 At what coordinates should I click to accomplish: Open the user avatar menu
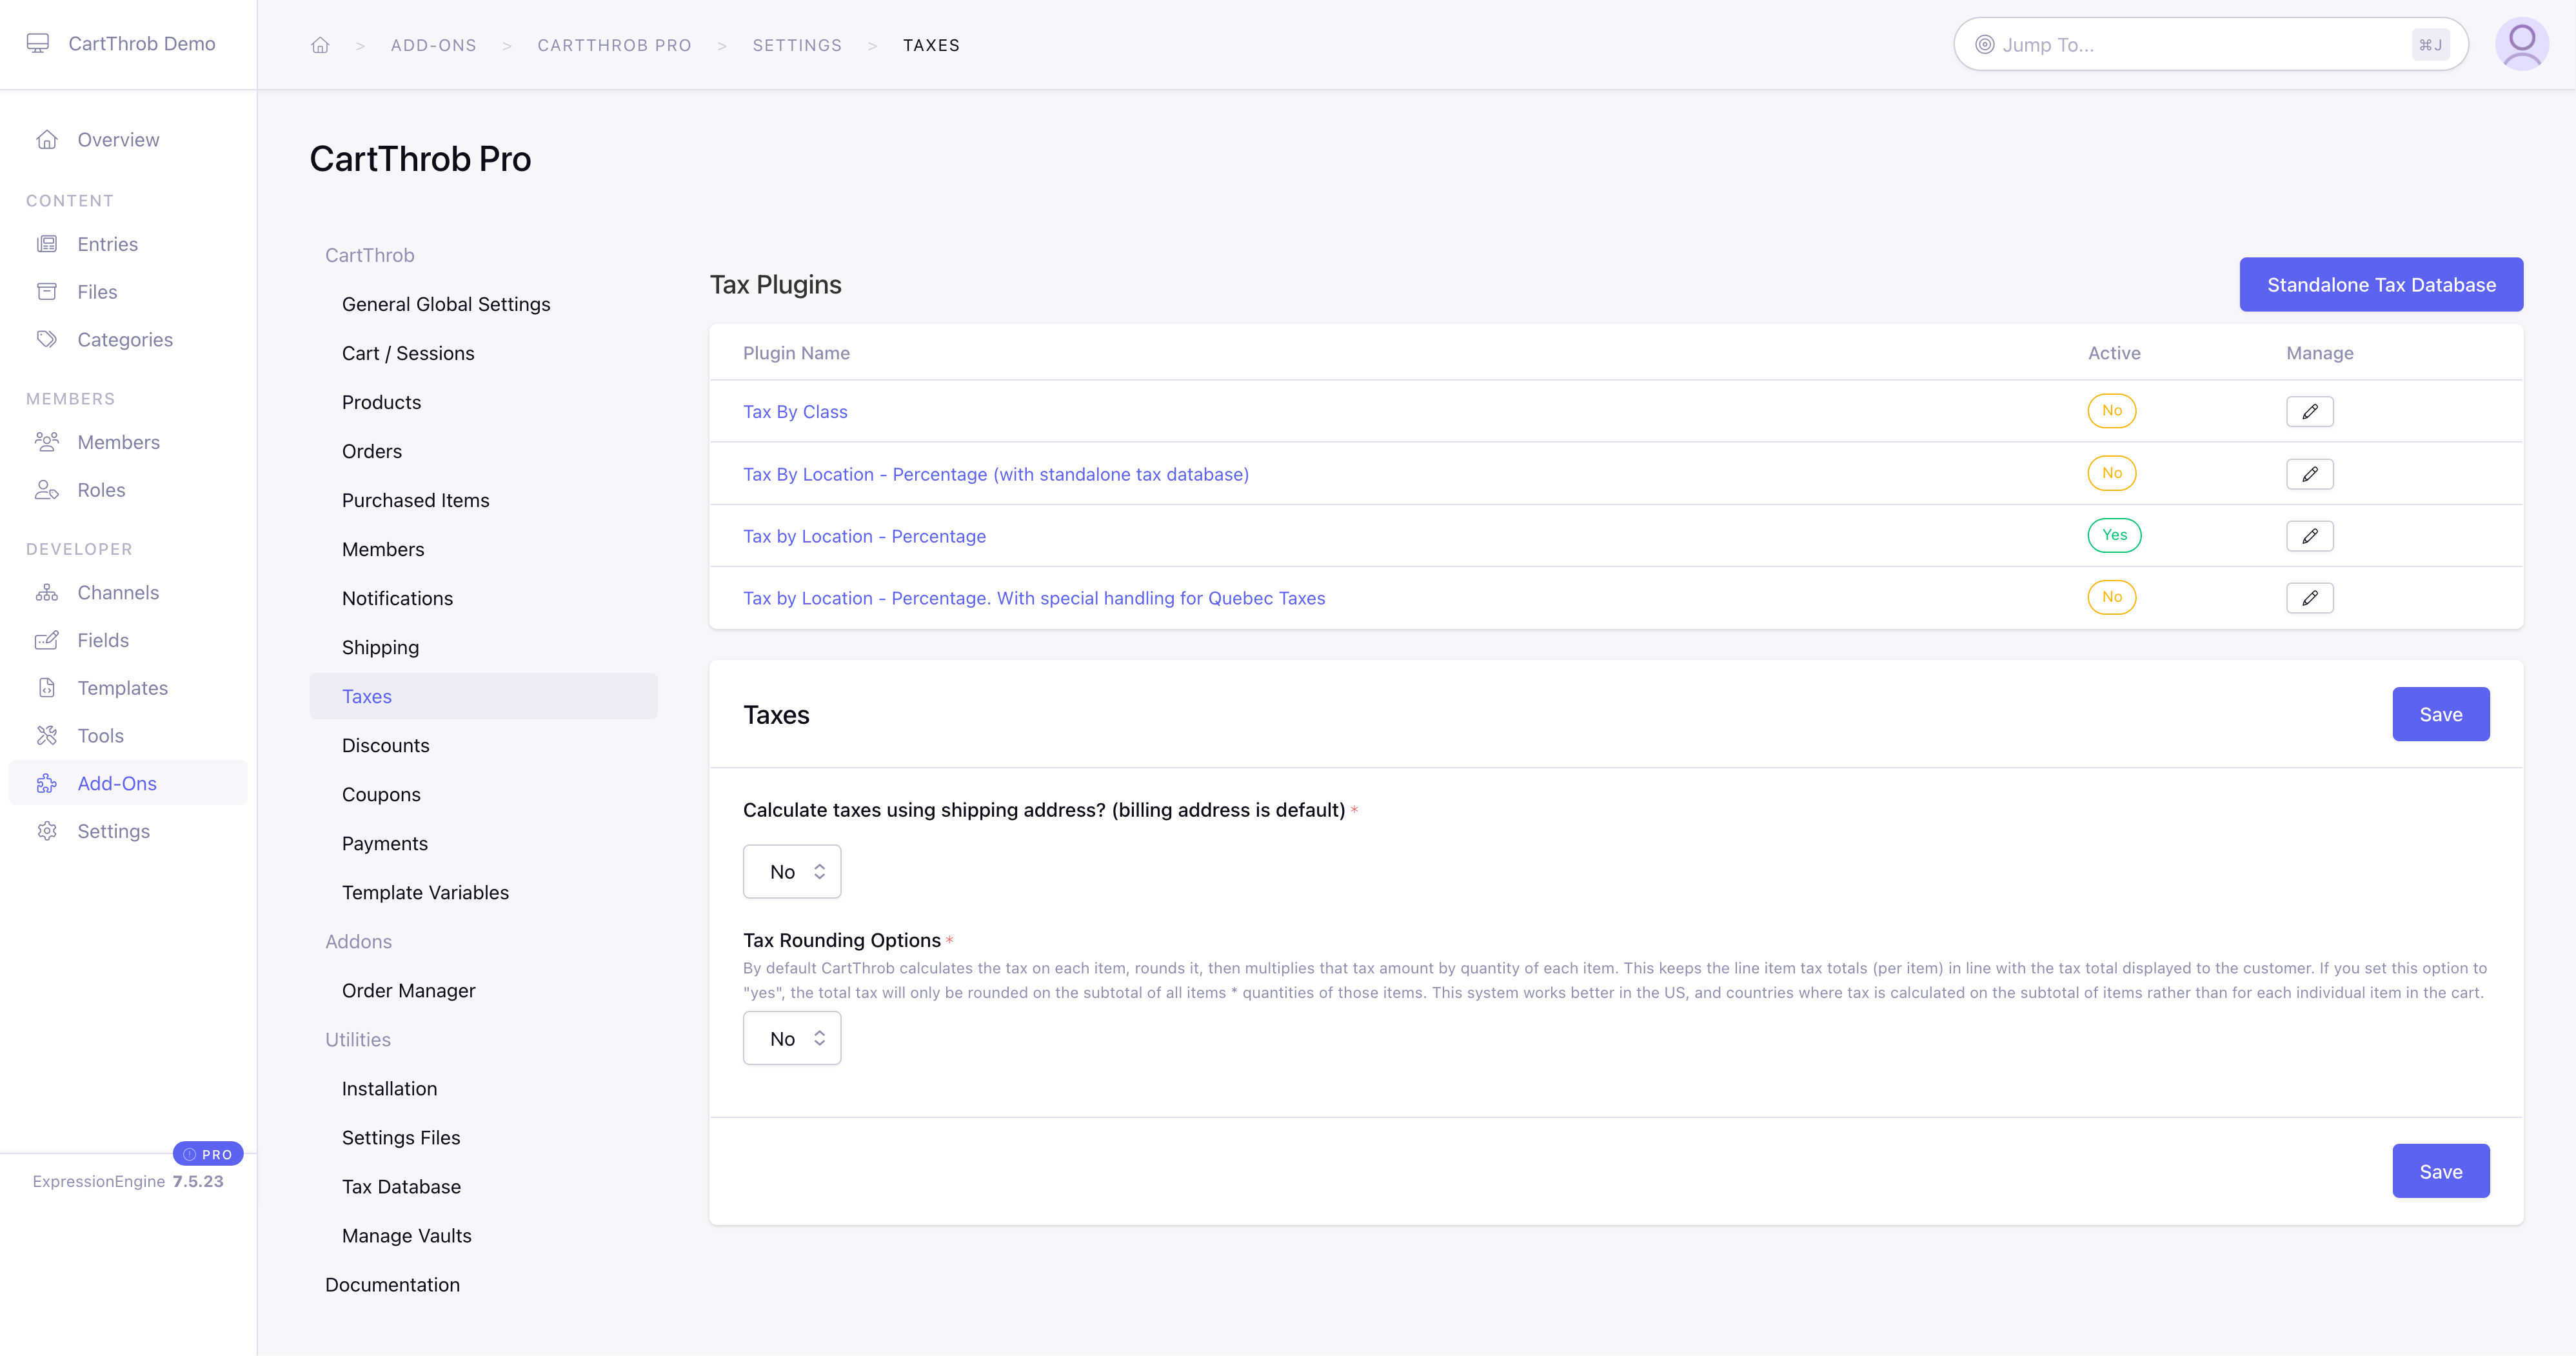[2521, 44]
